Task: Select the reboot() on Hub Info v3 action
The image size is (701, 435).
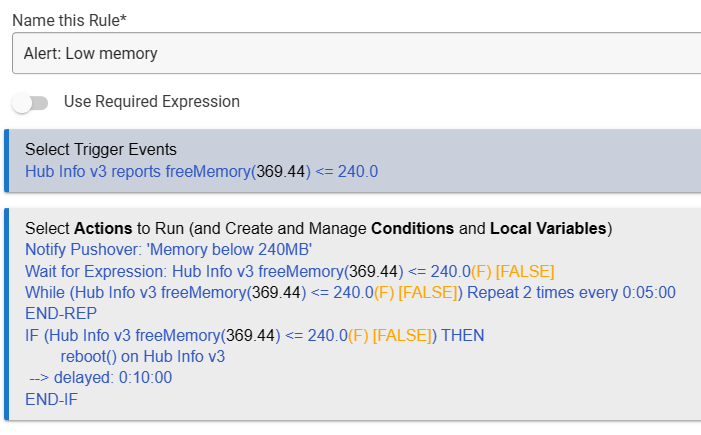Action: (142, 356)
